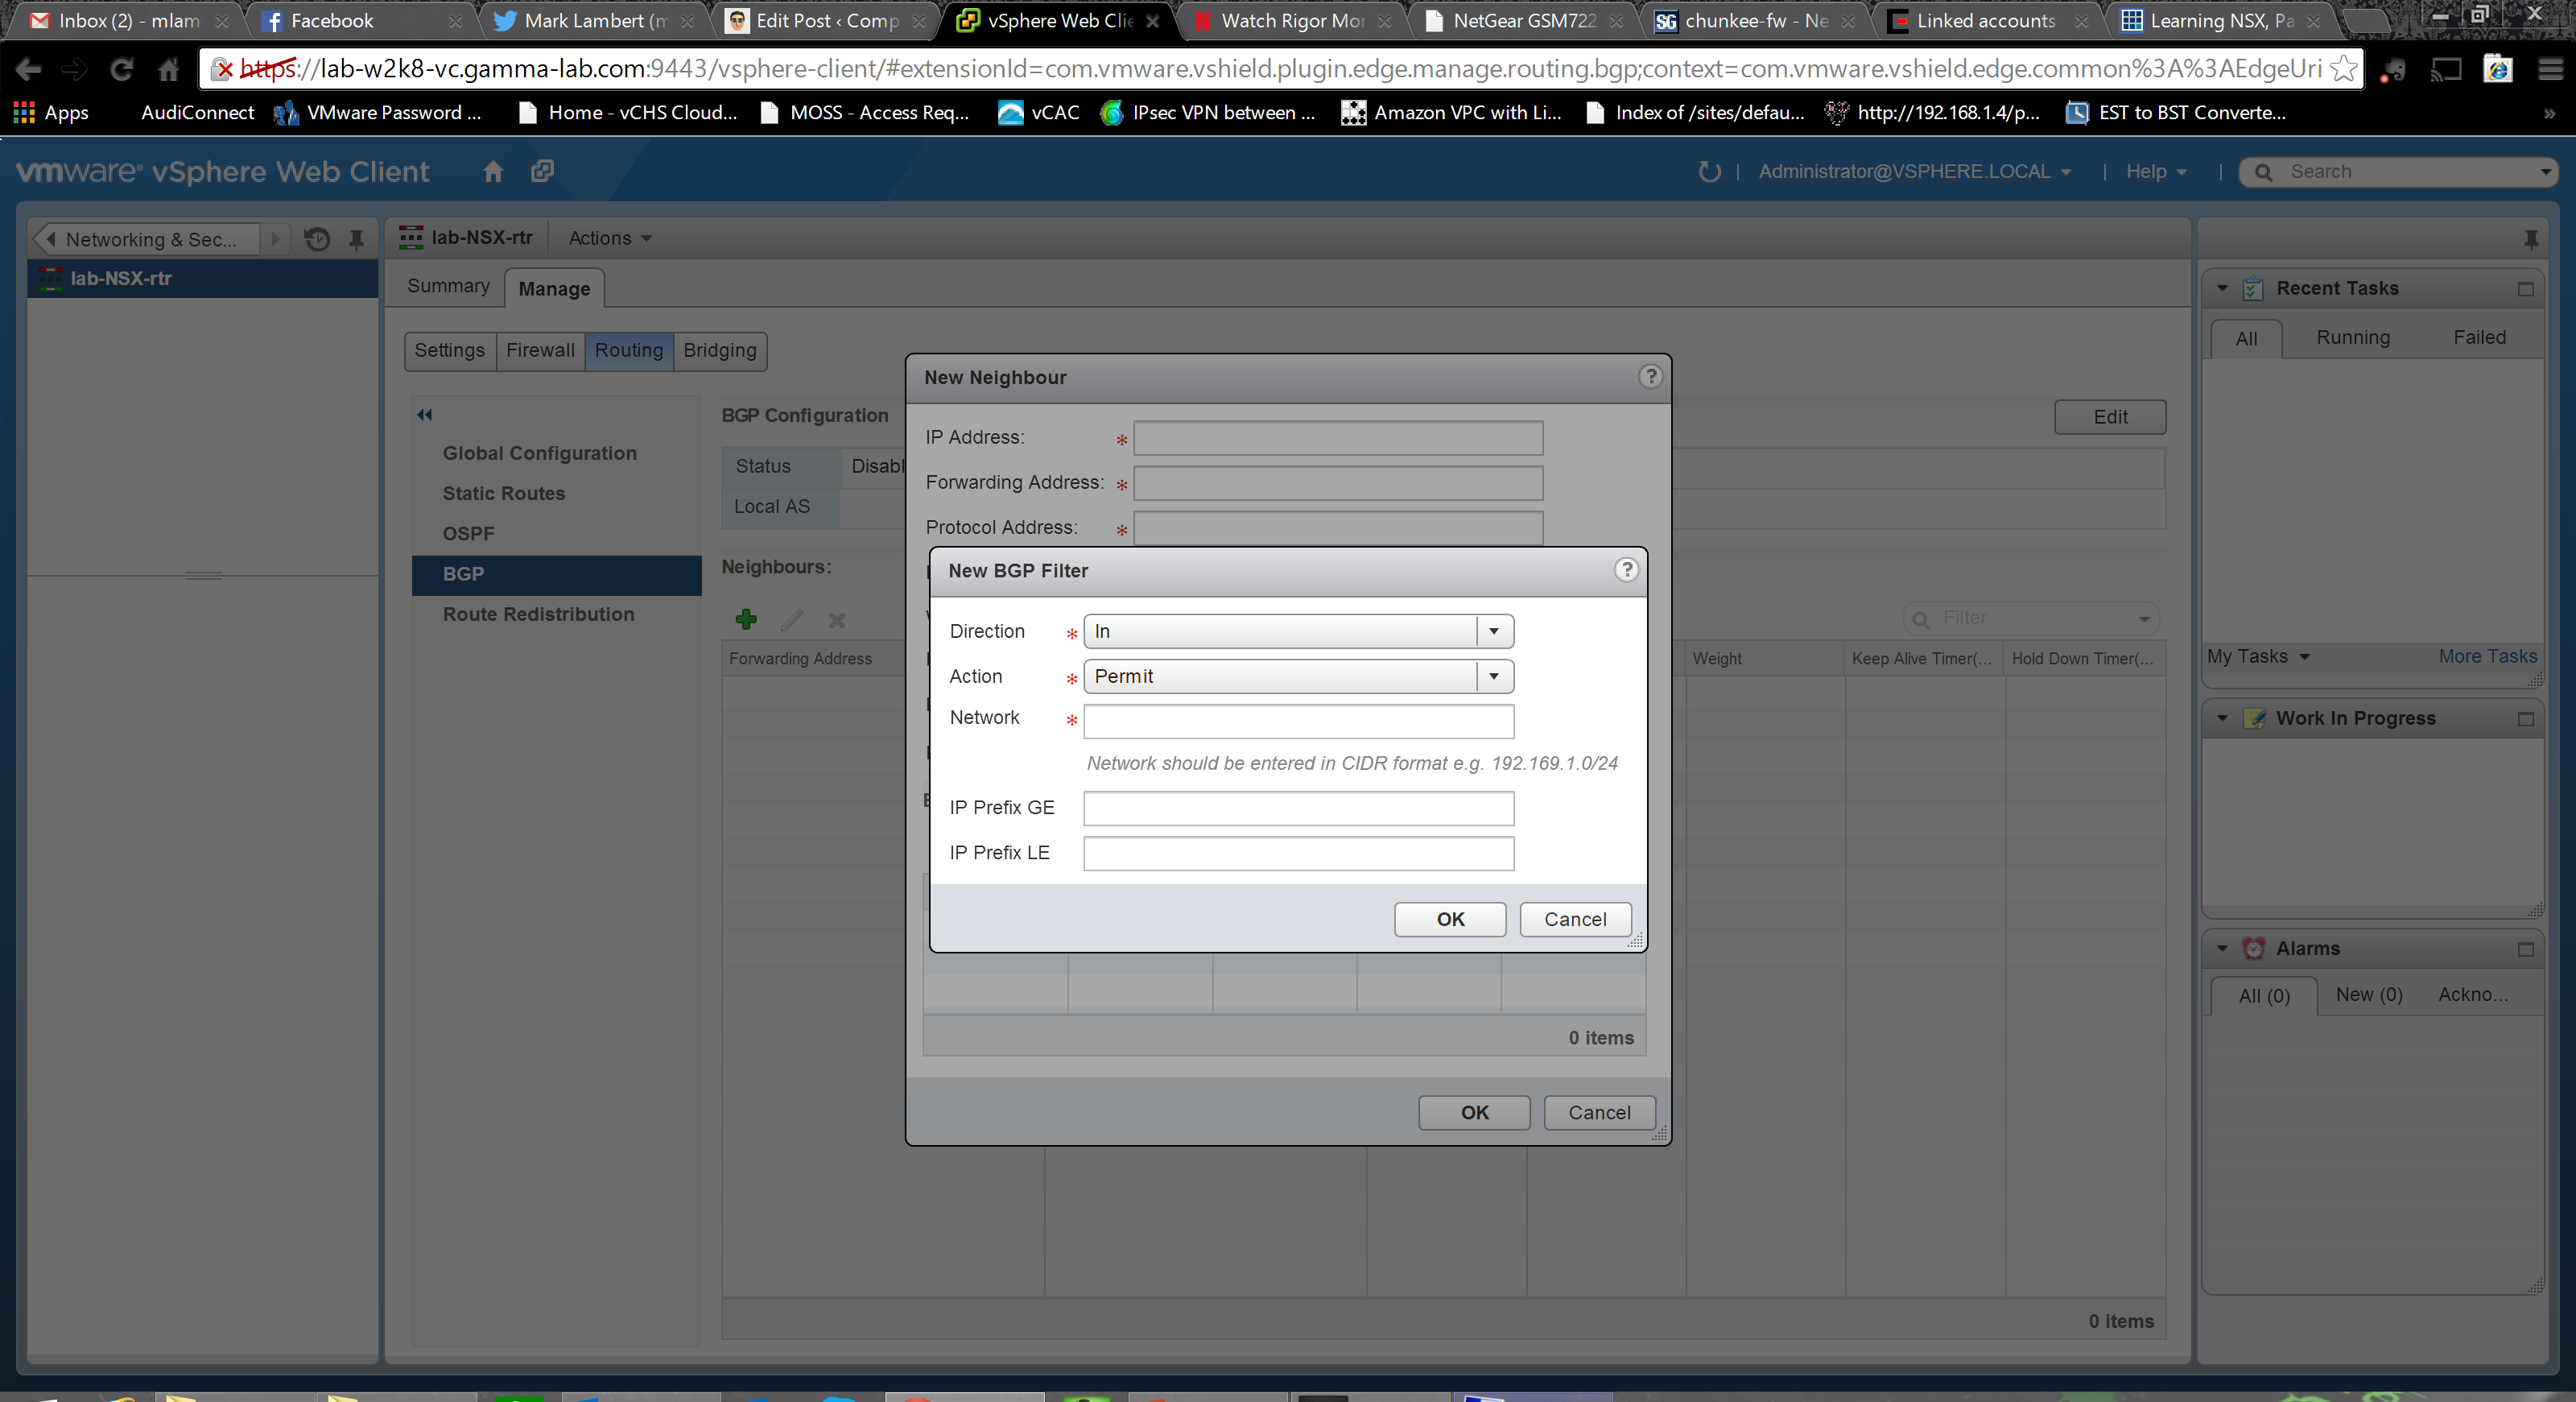This screenshot has width=2576, height=1402.
Task: Collapse Work In Progress panel triangle
Action: pyautogui.click(x=2222, y=718)
